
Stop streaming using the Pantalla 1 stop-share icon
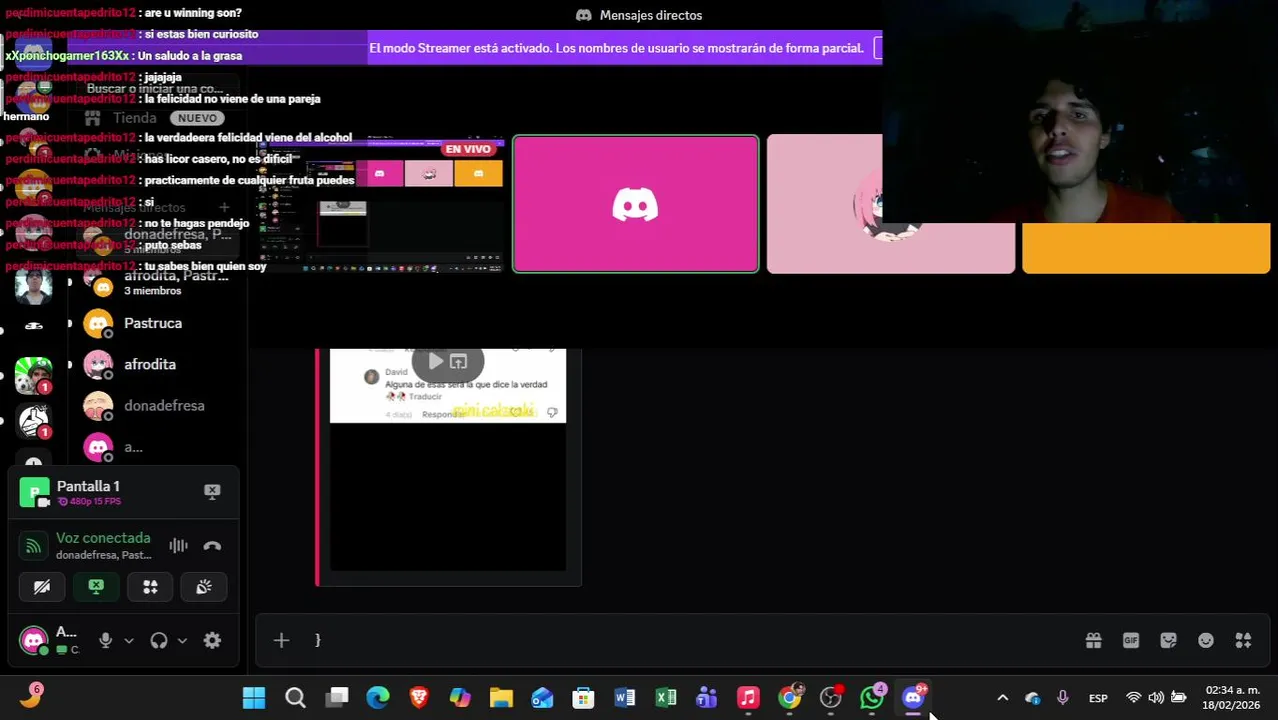[x=212, y=491]
